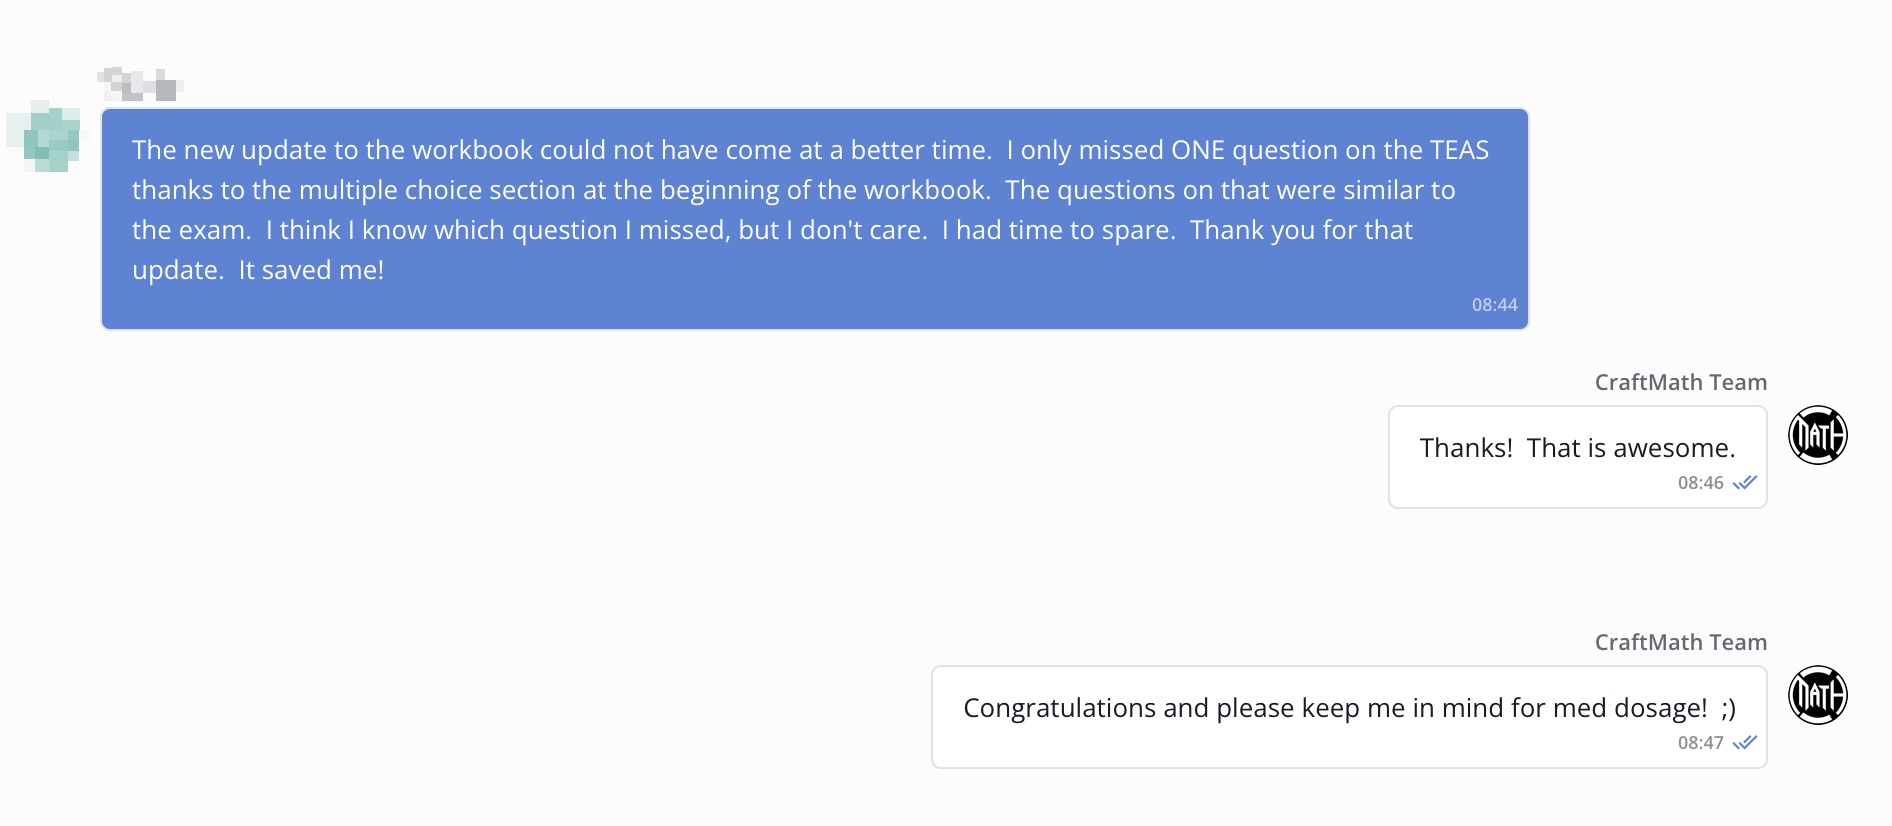Open CraftMath Team name above second reply
This screenshot has width=1892, height=826.
[1680, 642]
